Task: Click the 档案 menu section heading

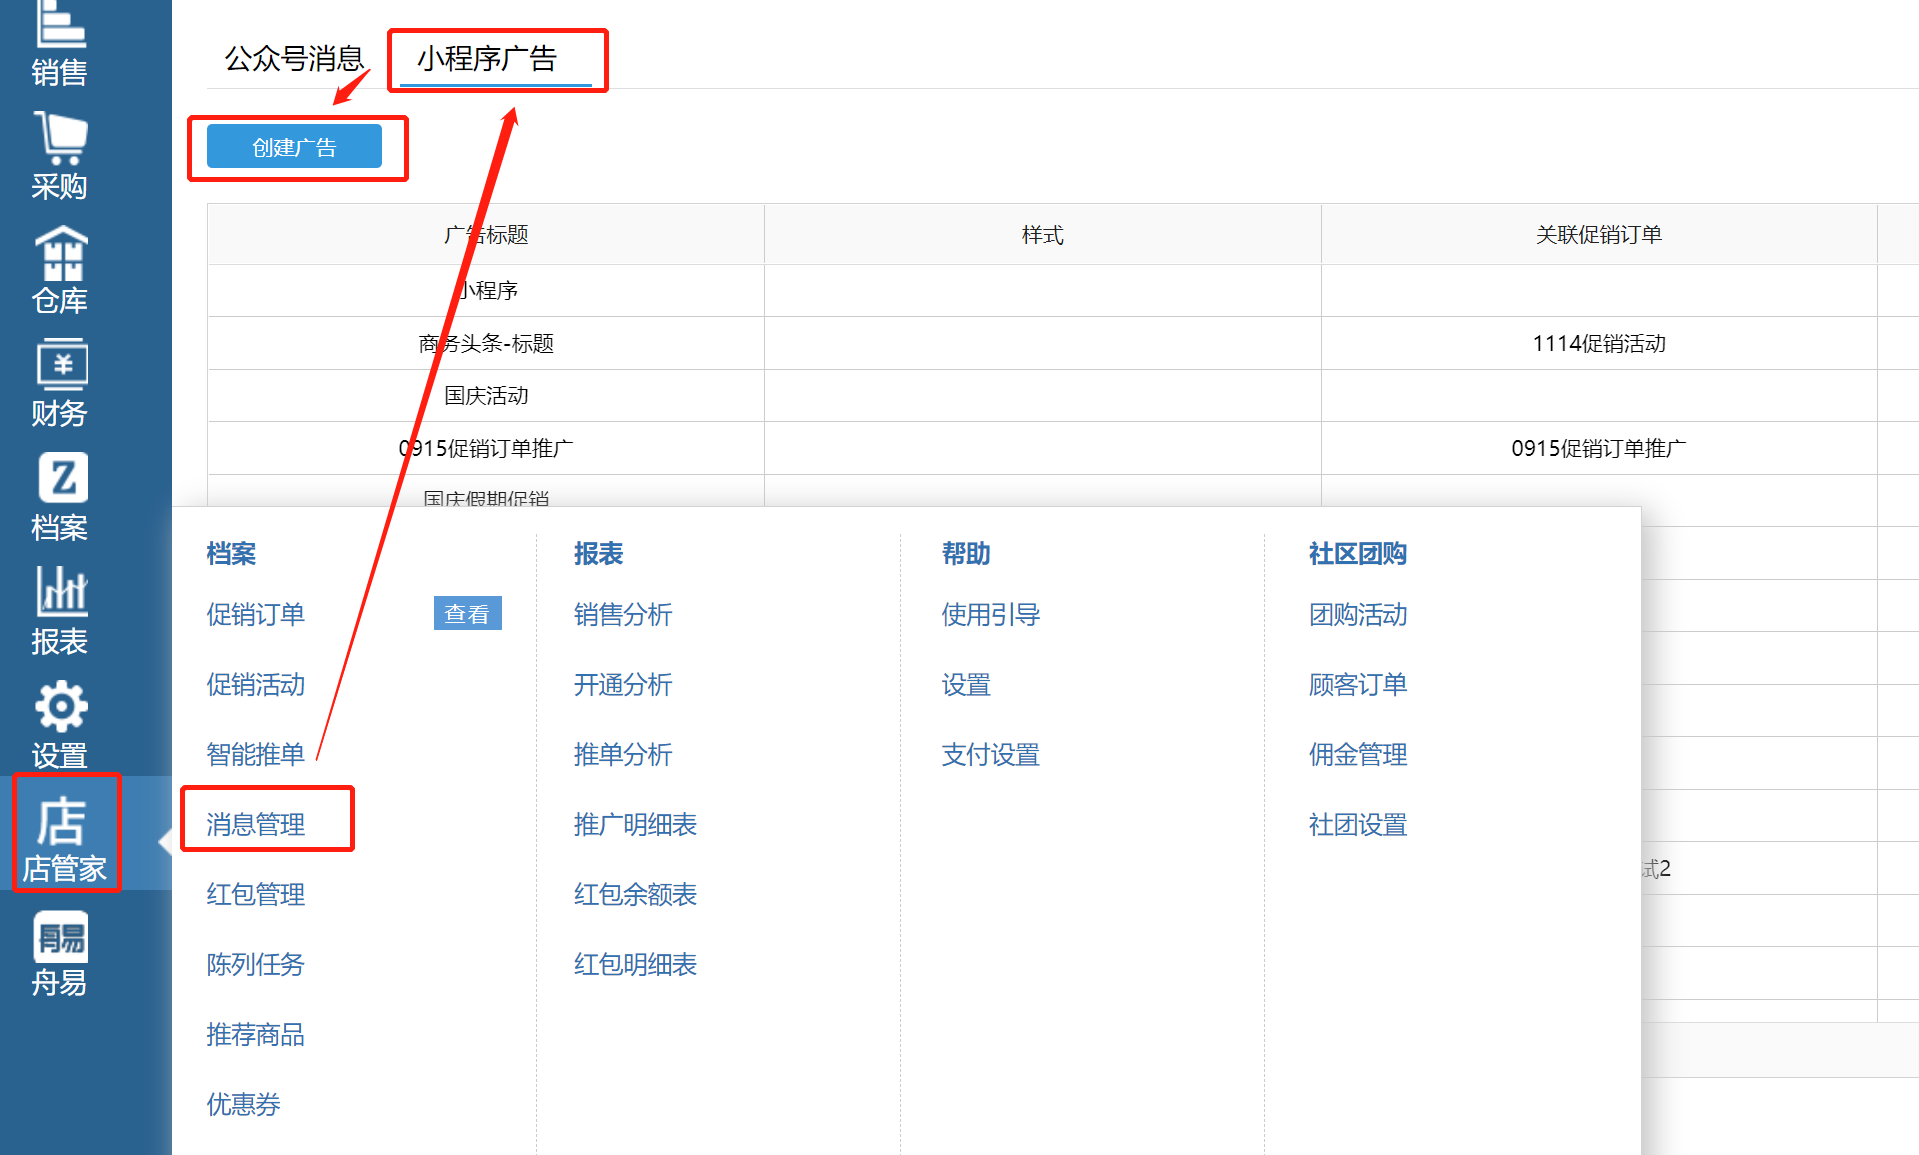Action: point(231,553)
